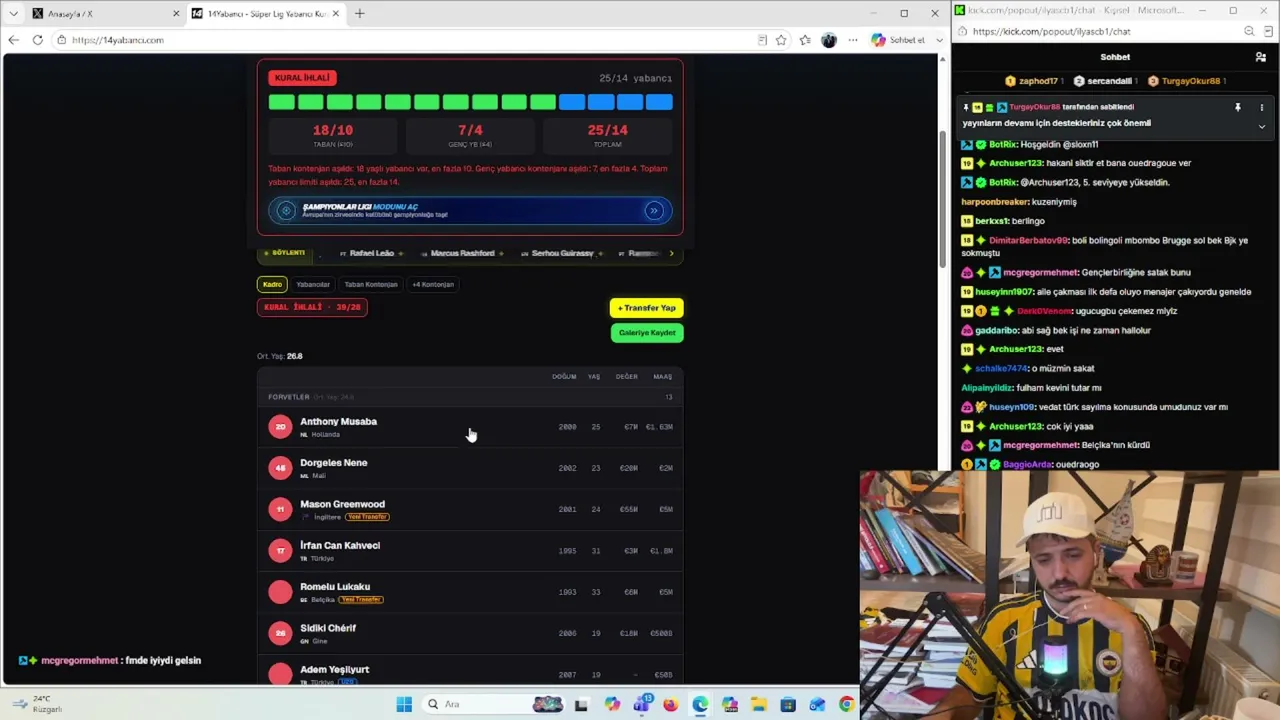
Task: Open pinned message three-dot options
Action: click(x=1261, y=107)
